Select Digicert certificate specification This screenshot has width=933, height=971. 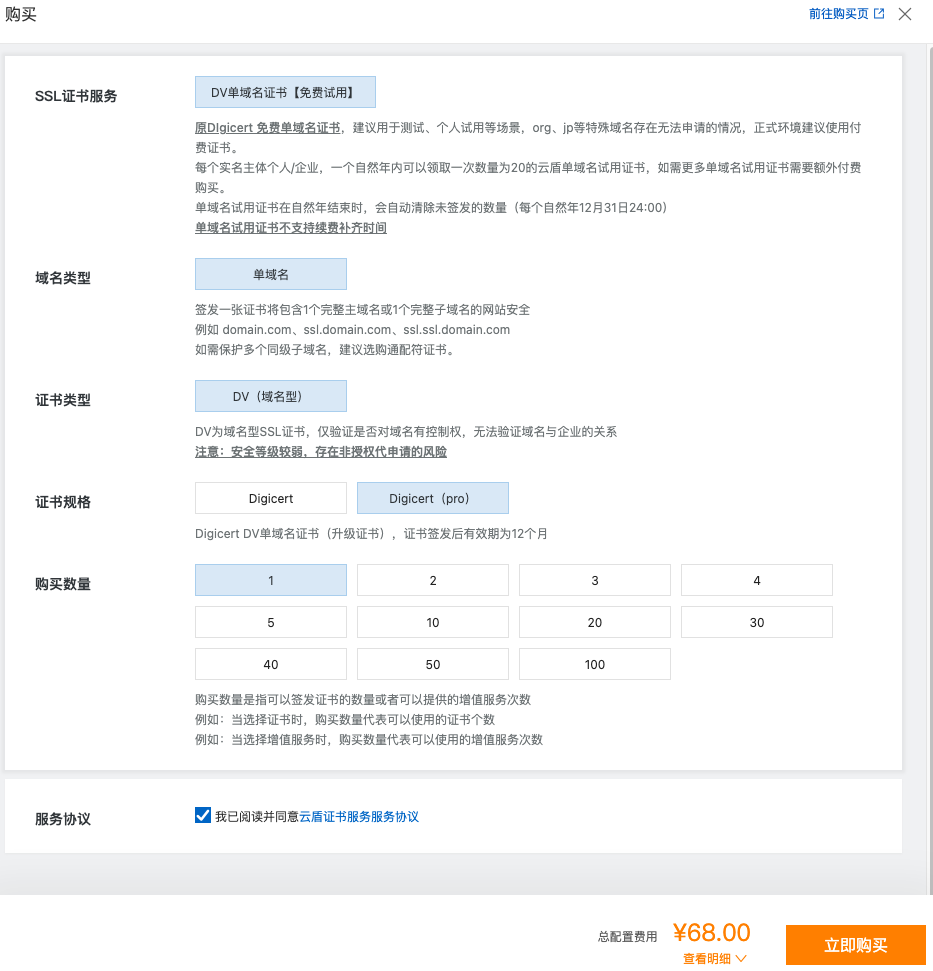click(x=271, y=498)
